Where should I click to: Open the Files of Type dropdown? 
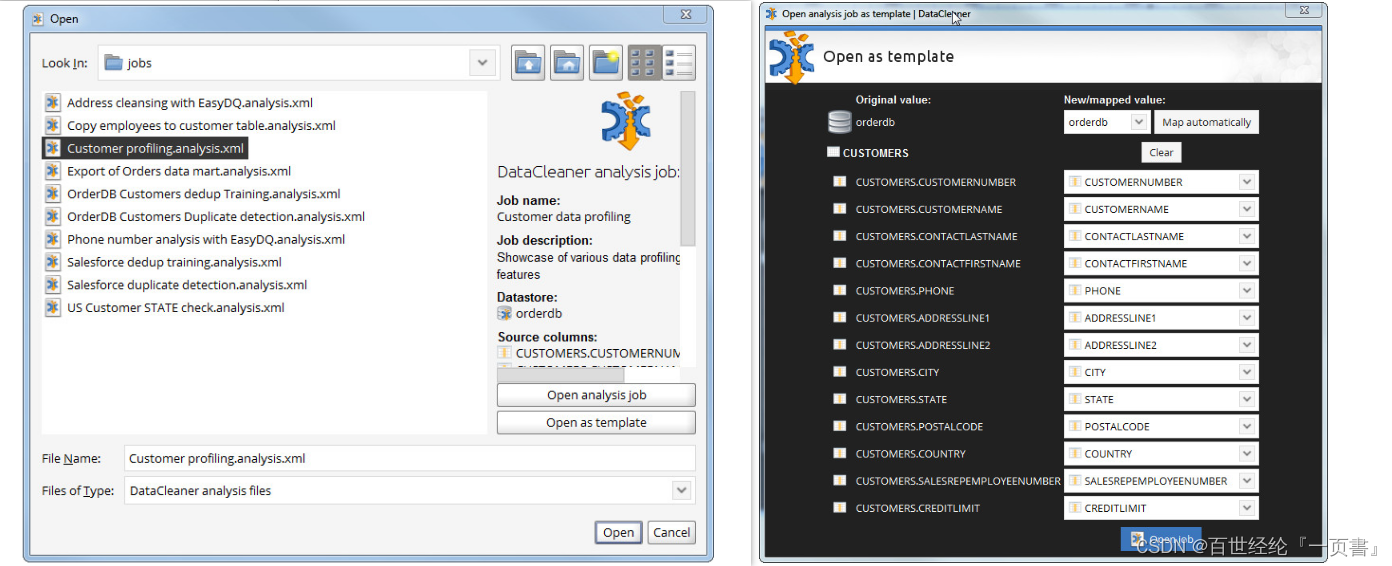682,490
